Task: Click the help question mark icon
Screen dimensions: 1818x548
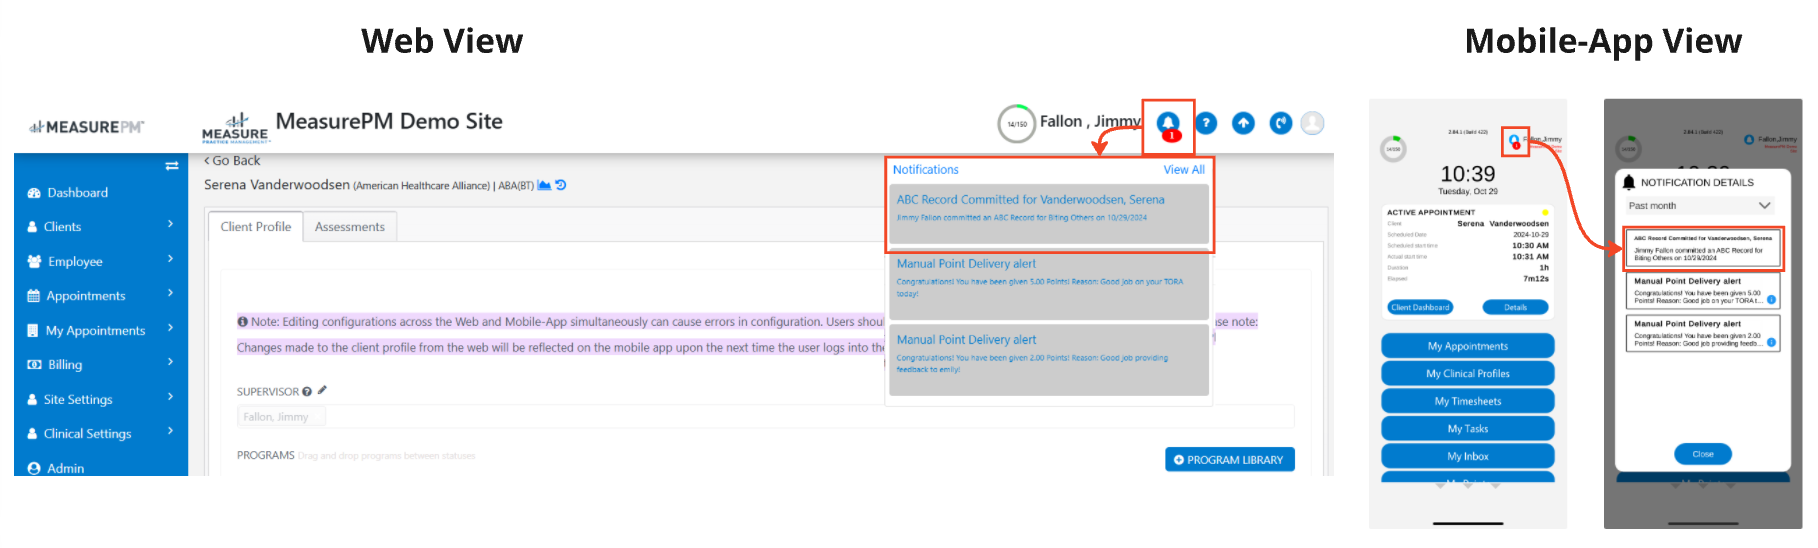Action: [1207, 123]
